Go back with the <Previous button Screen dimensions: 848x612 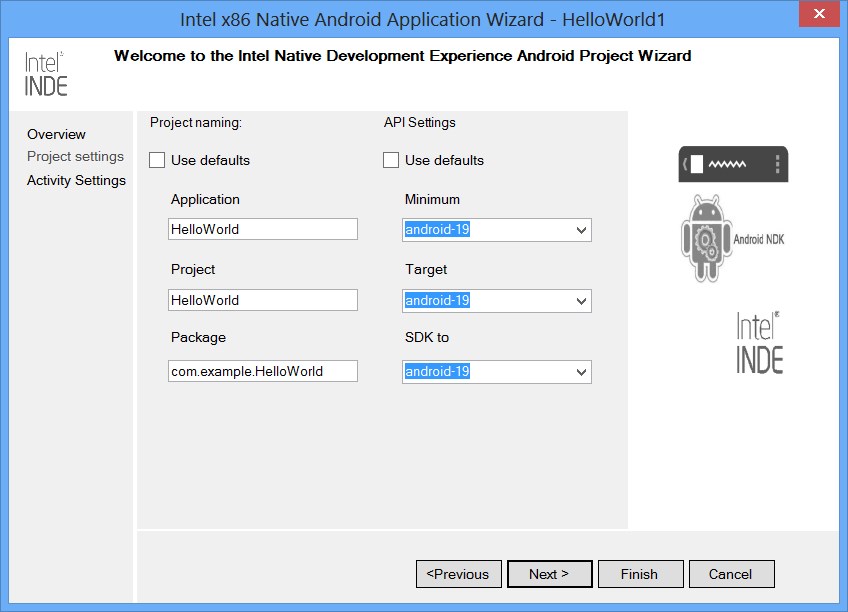pos(458,574)
